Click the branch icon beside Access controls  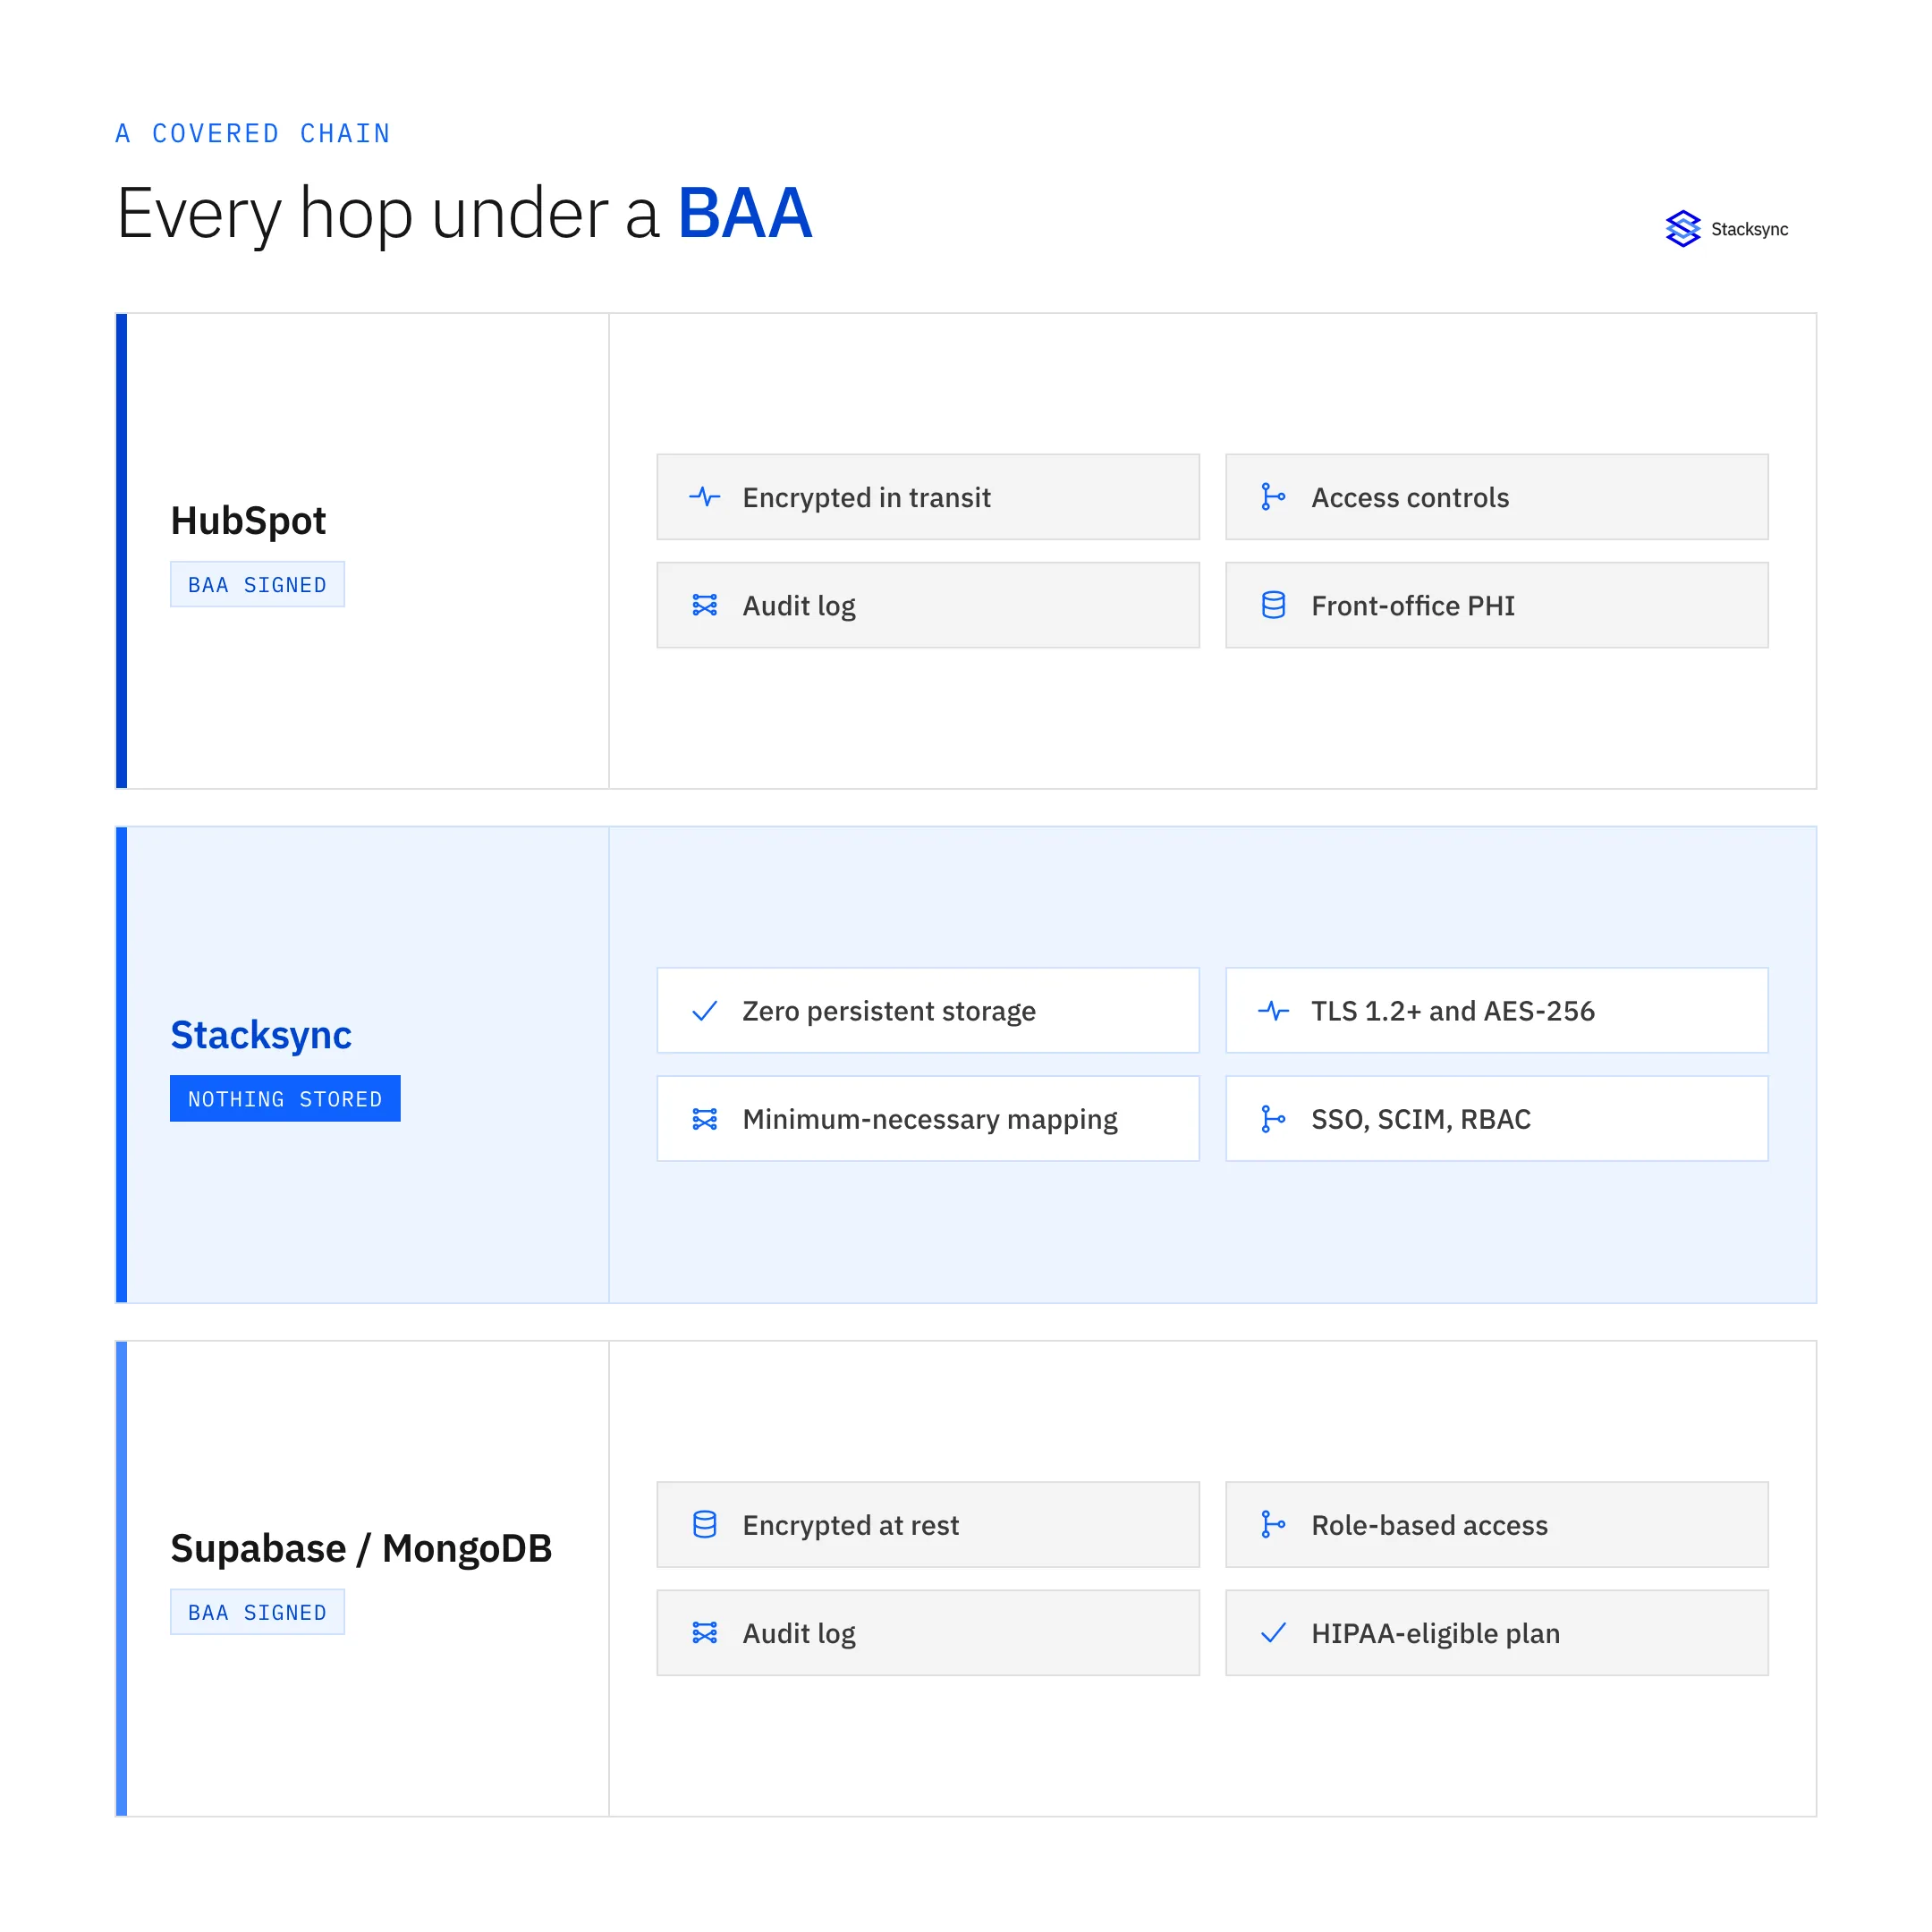click(1273, 497)
